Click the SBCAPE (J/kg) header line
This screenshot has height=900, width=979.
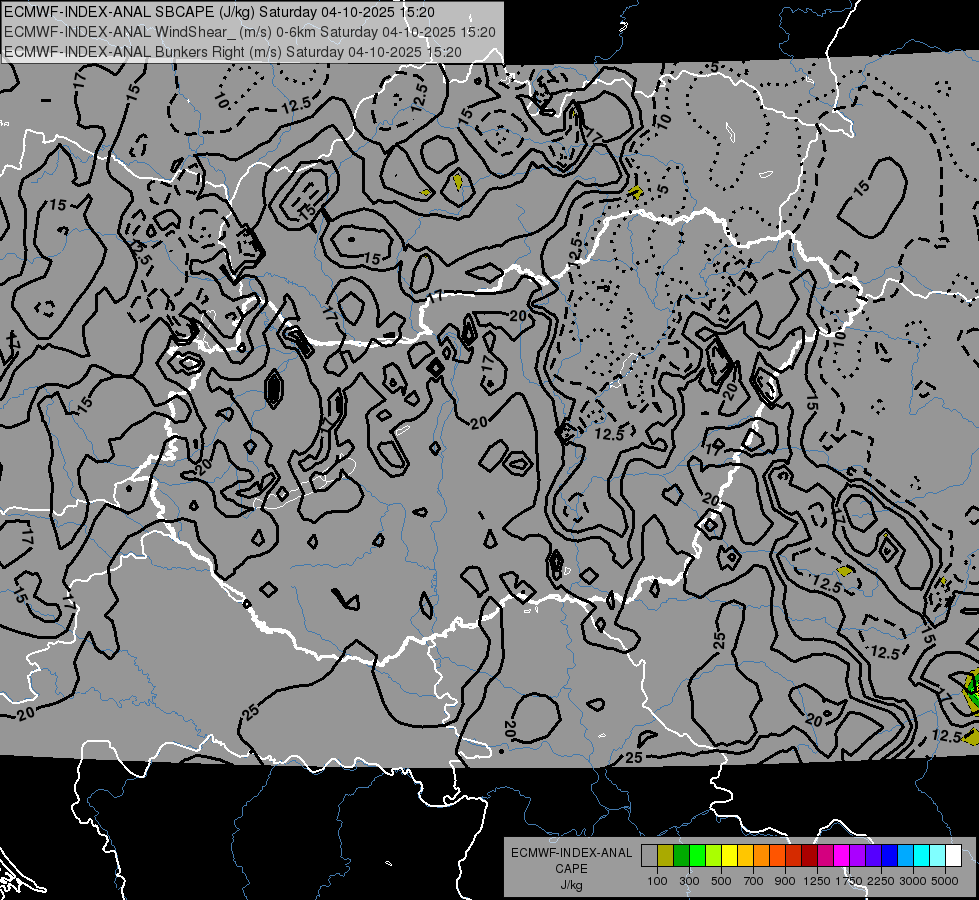point(219,12)
